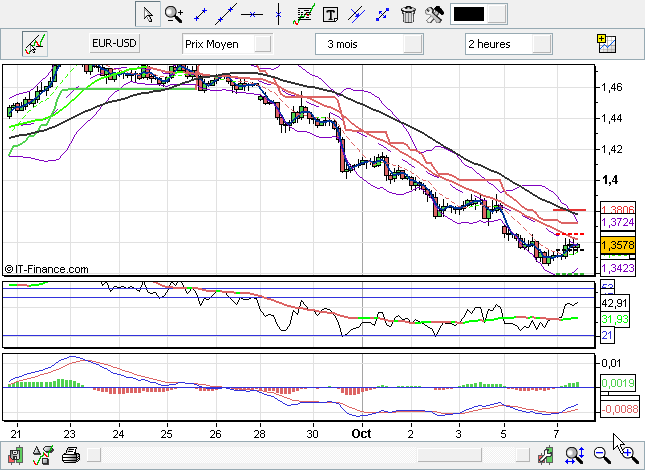Click the 1,3578 current price label
Image resolution: width=645 pixels, height=470 pixels.
618,245
